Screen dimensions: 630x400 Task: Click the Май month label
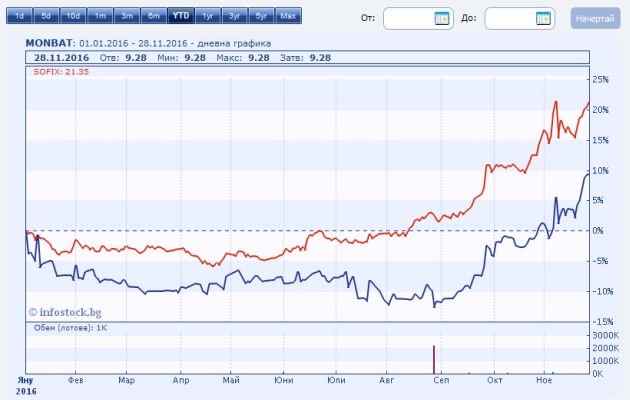[231, 380]
